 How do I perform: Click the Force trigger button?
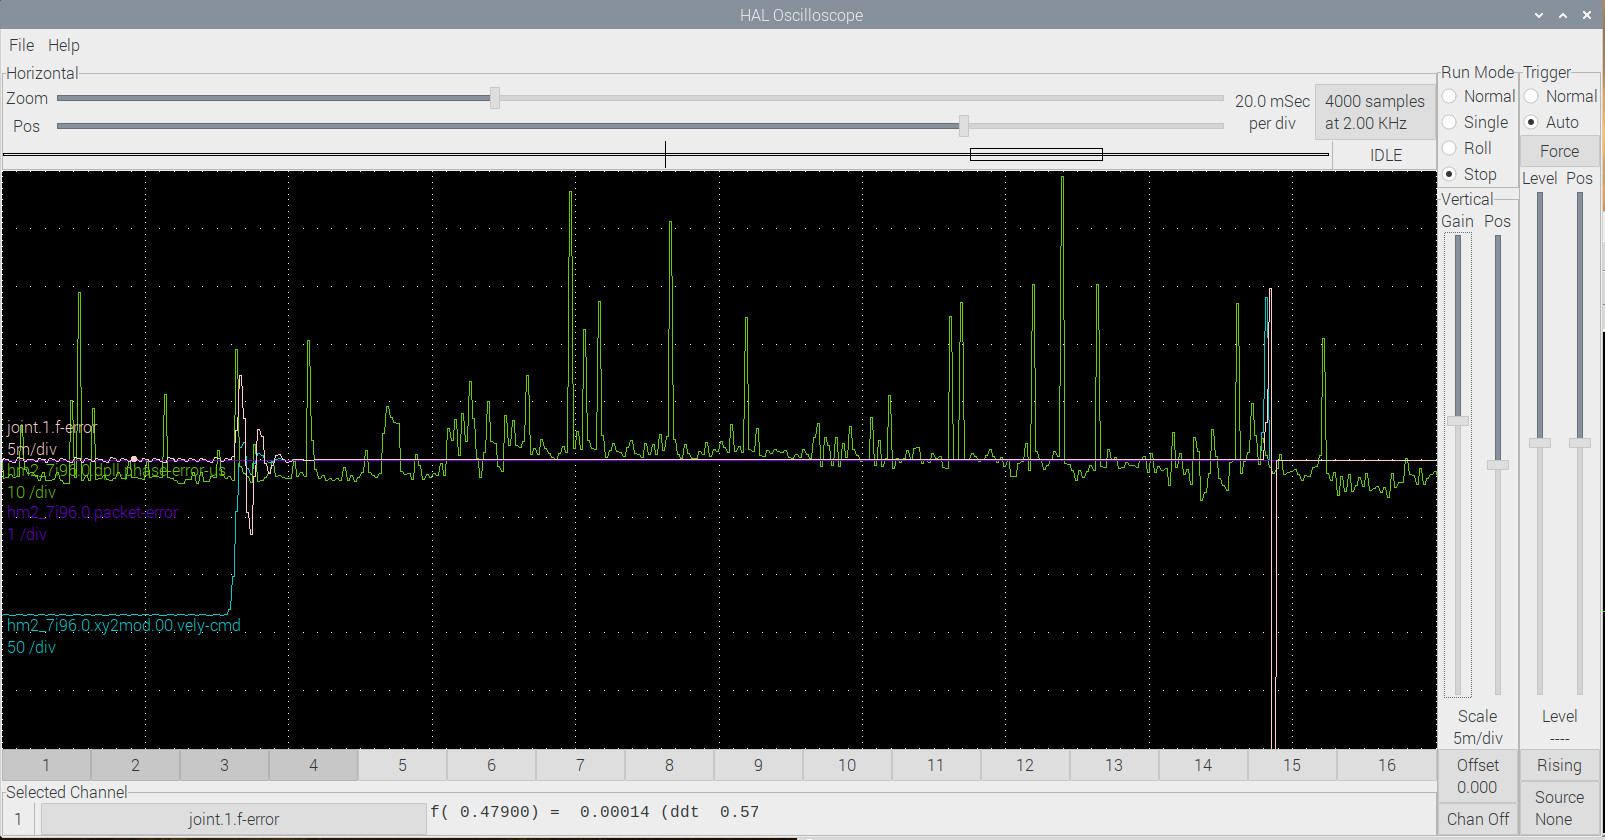pos(1559,151)
